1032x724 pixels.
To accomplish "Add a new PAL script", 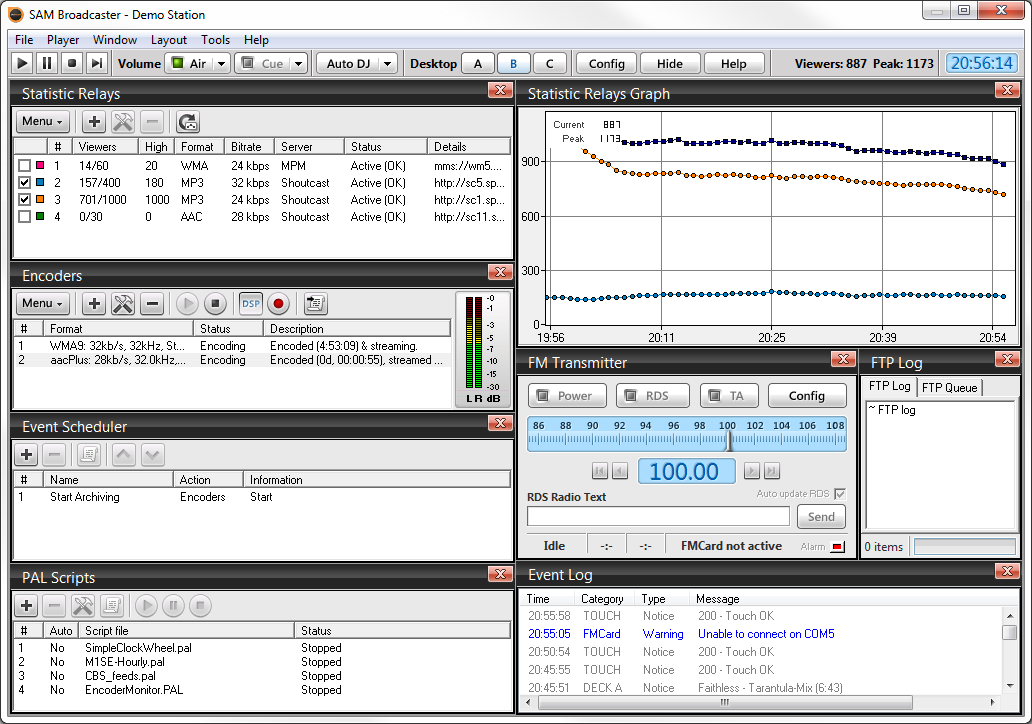I will coord(27,606).
